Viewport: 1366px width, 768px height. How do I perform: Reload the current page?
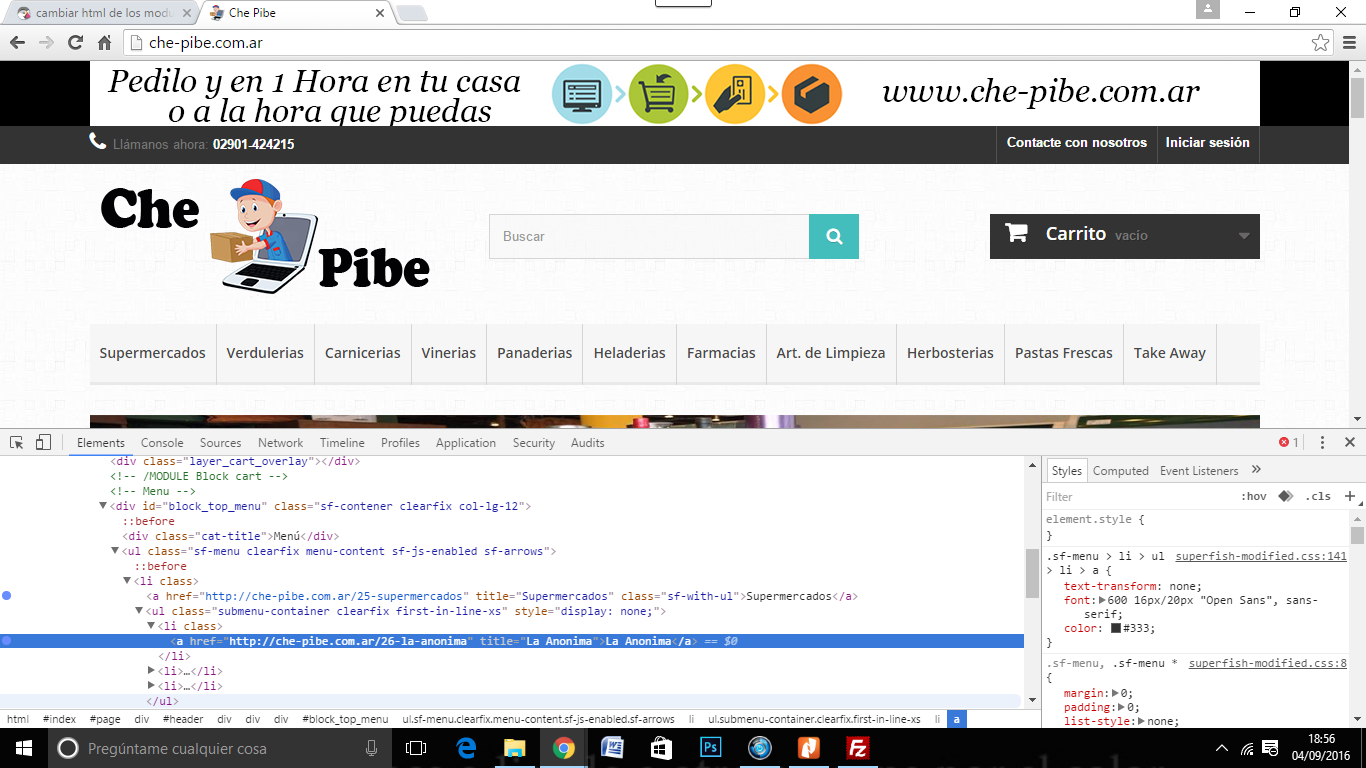[x=75, y=43]
